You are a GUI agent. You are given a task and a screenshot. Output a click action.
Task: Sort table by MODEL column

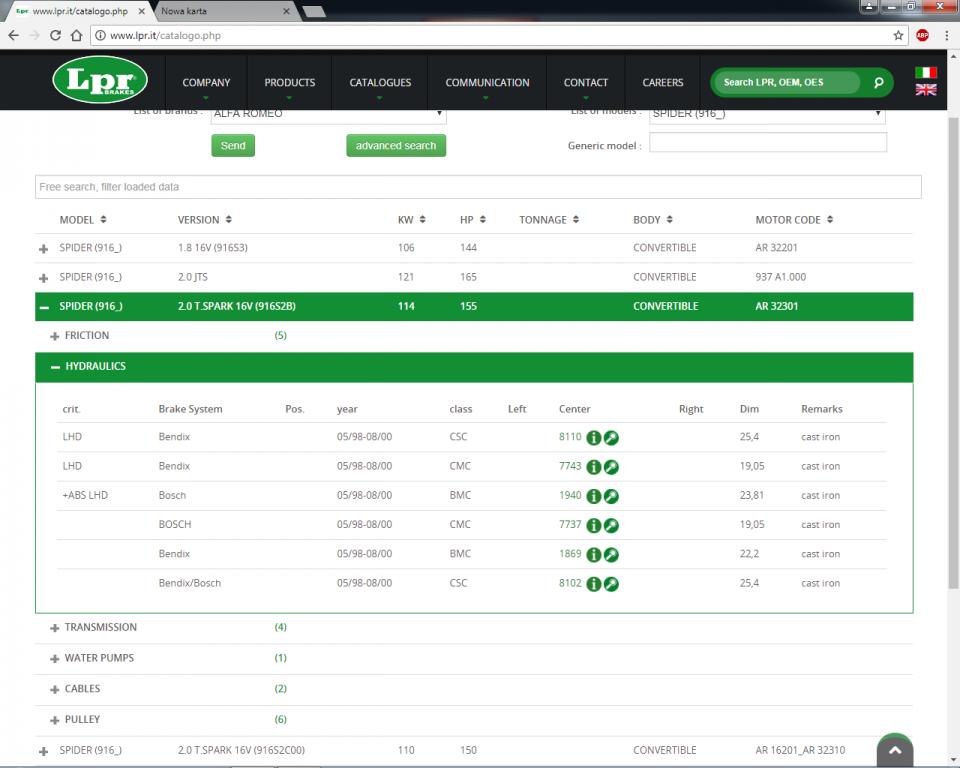click(x=103, y=219)
